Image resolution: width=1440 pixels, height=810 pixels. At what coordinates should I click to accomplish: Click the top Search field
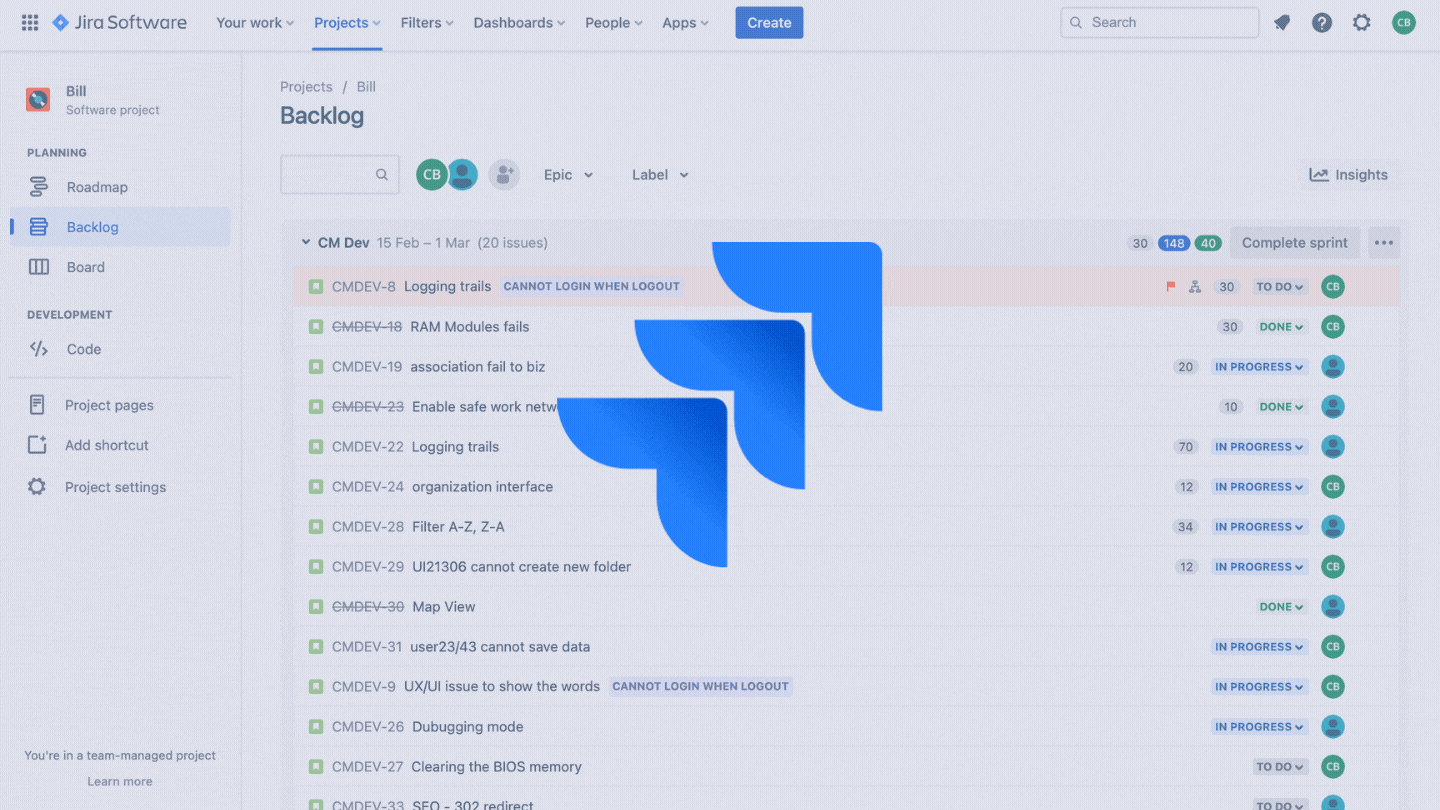click(1160, 22)
